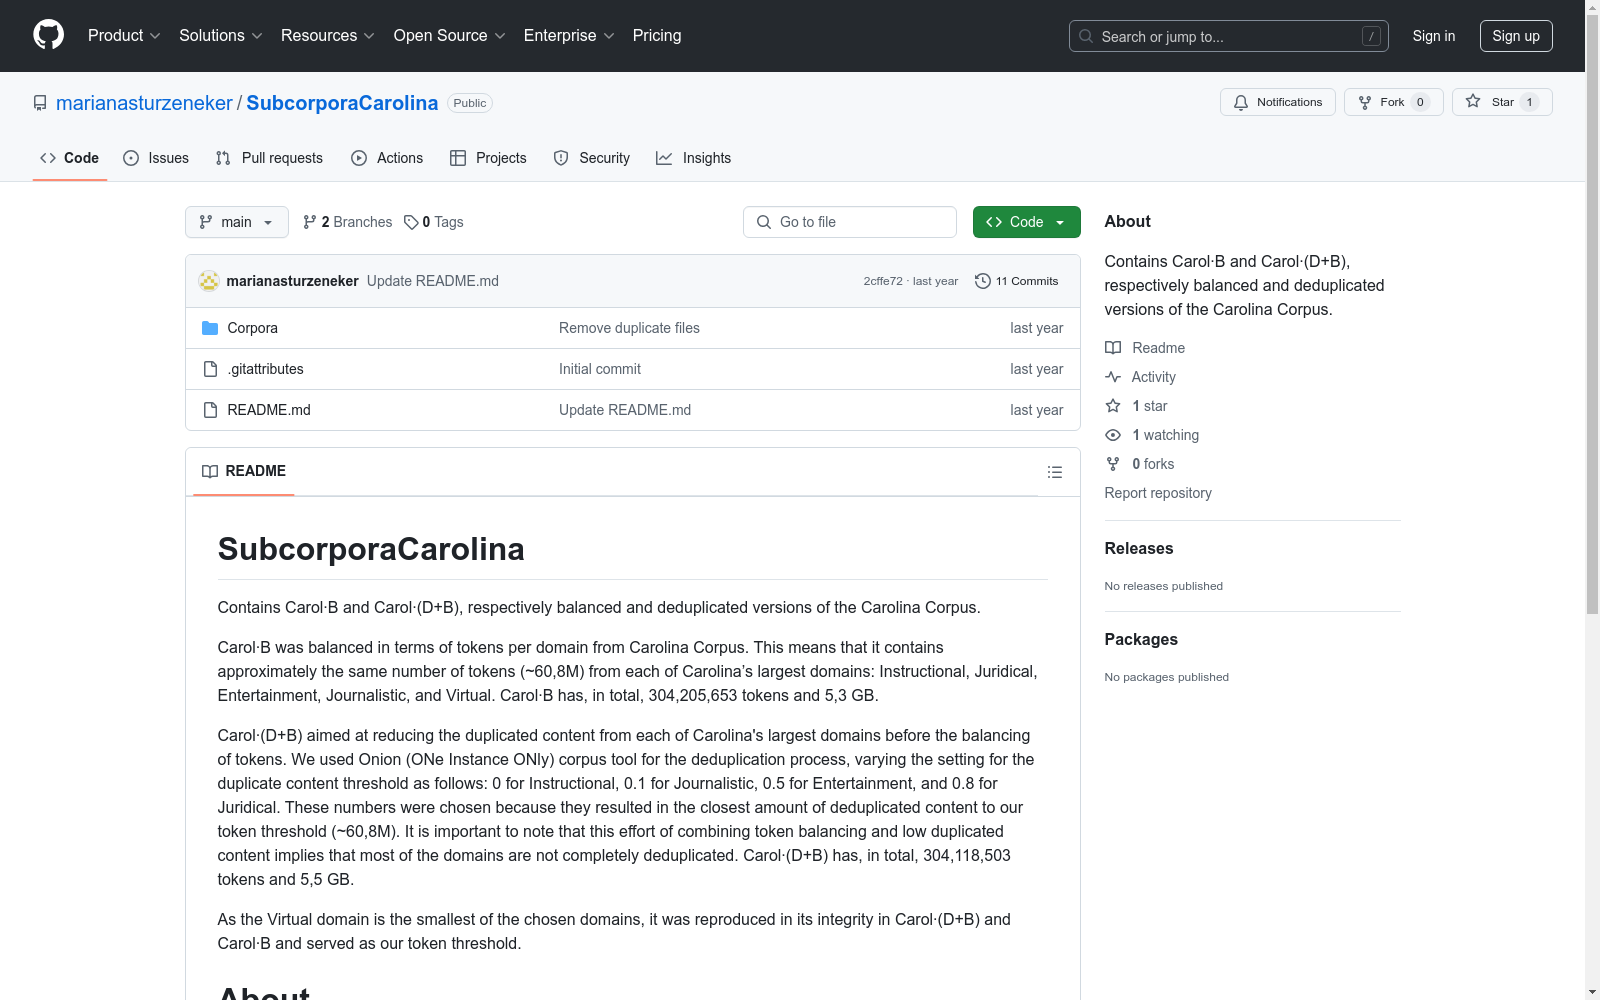1600x1000 pixels.
Task: Open marianasturzeneker avatar in commit row
Action: click(209, 281)
